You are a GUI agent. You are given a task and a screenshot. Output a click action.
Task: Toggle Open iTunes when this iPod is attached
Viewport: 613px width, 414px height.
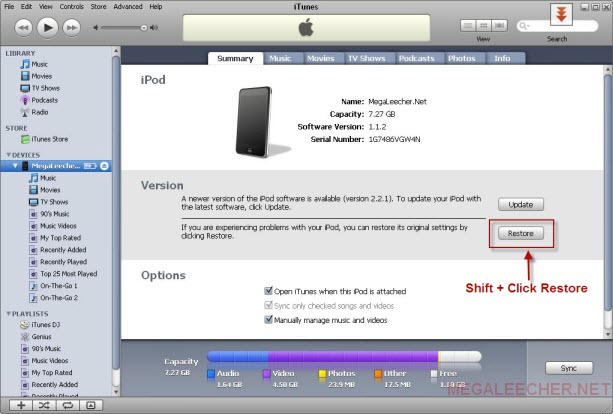268,291
